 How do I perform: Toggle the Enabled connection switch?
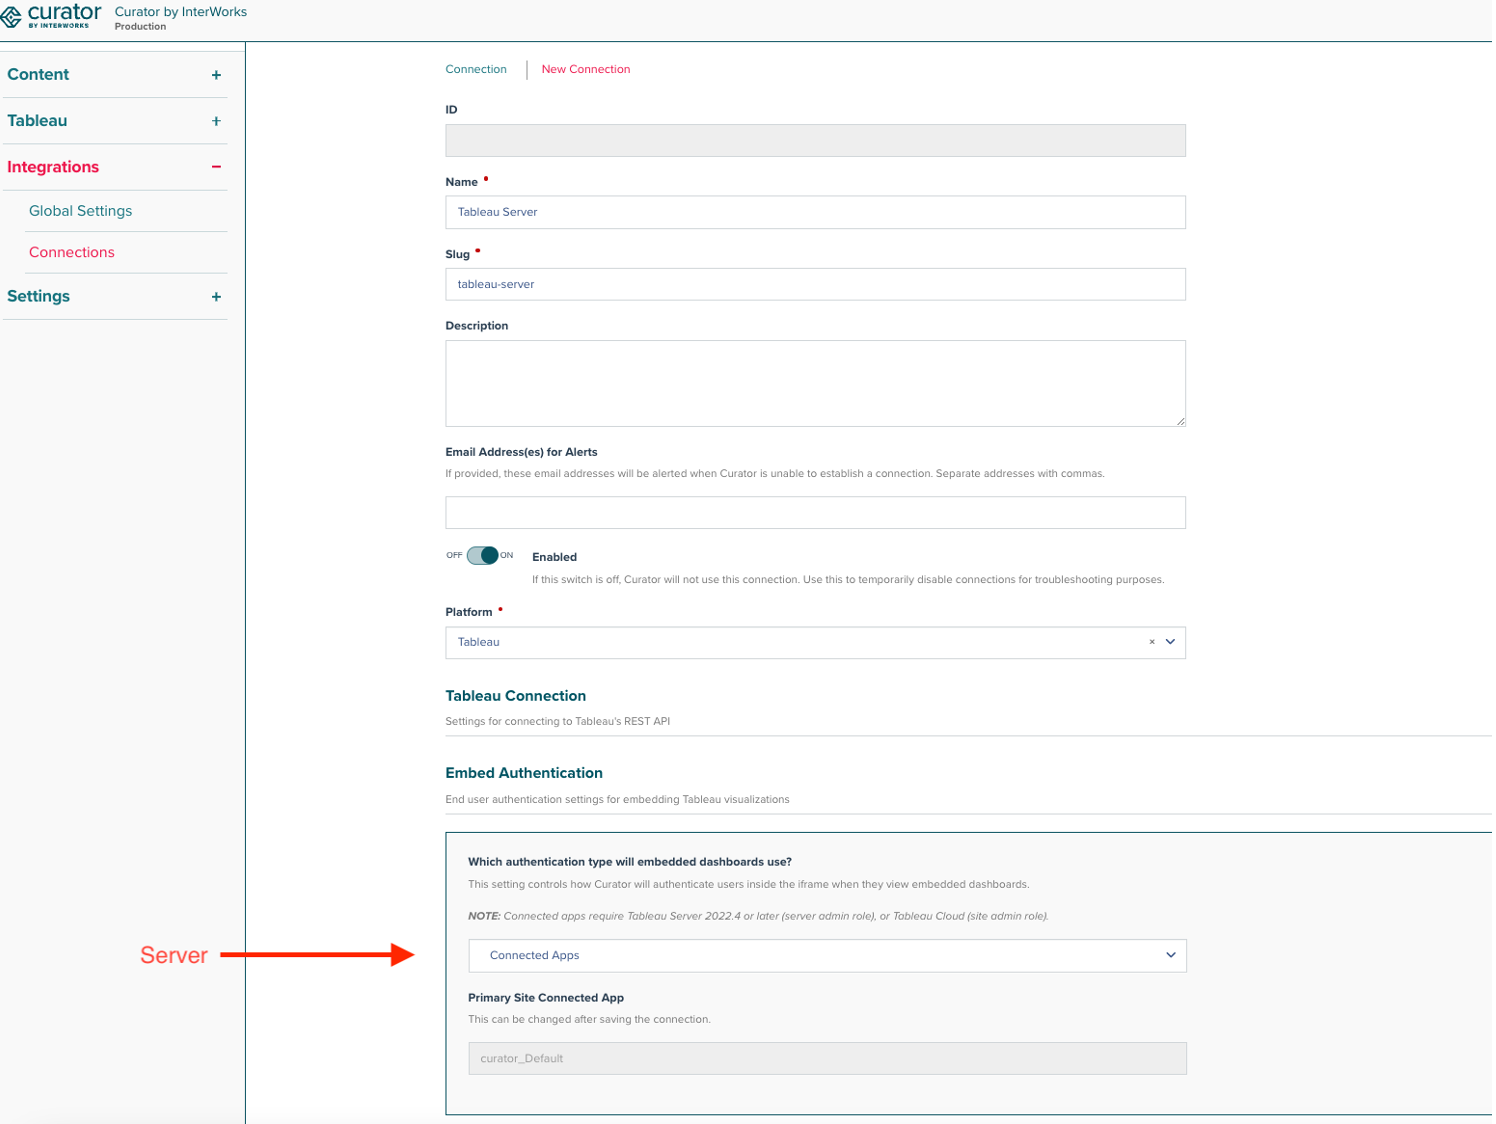point(483,555)
